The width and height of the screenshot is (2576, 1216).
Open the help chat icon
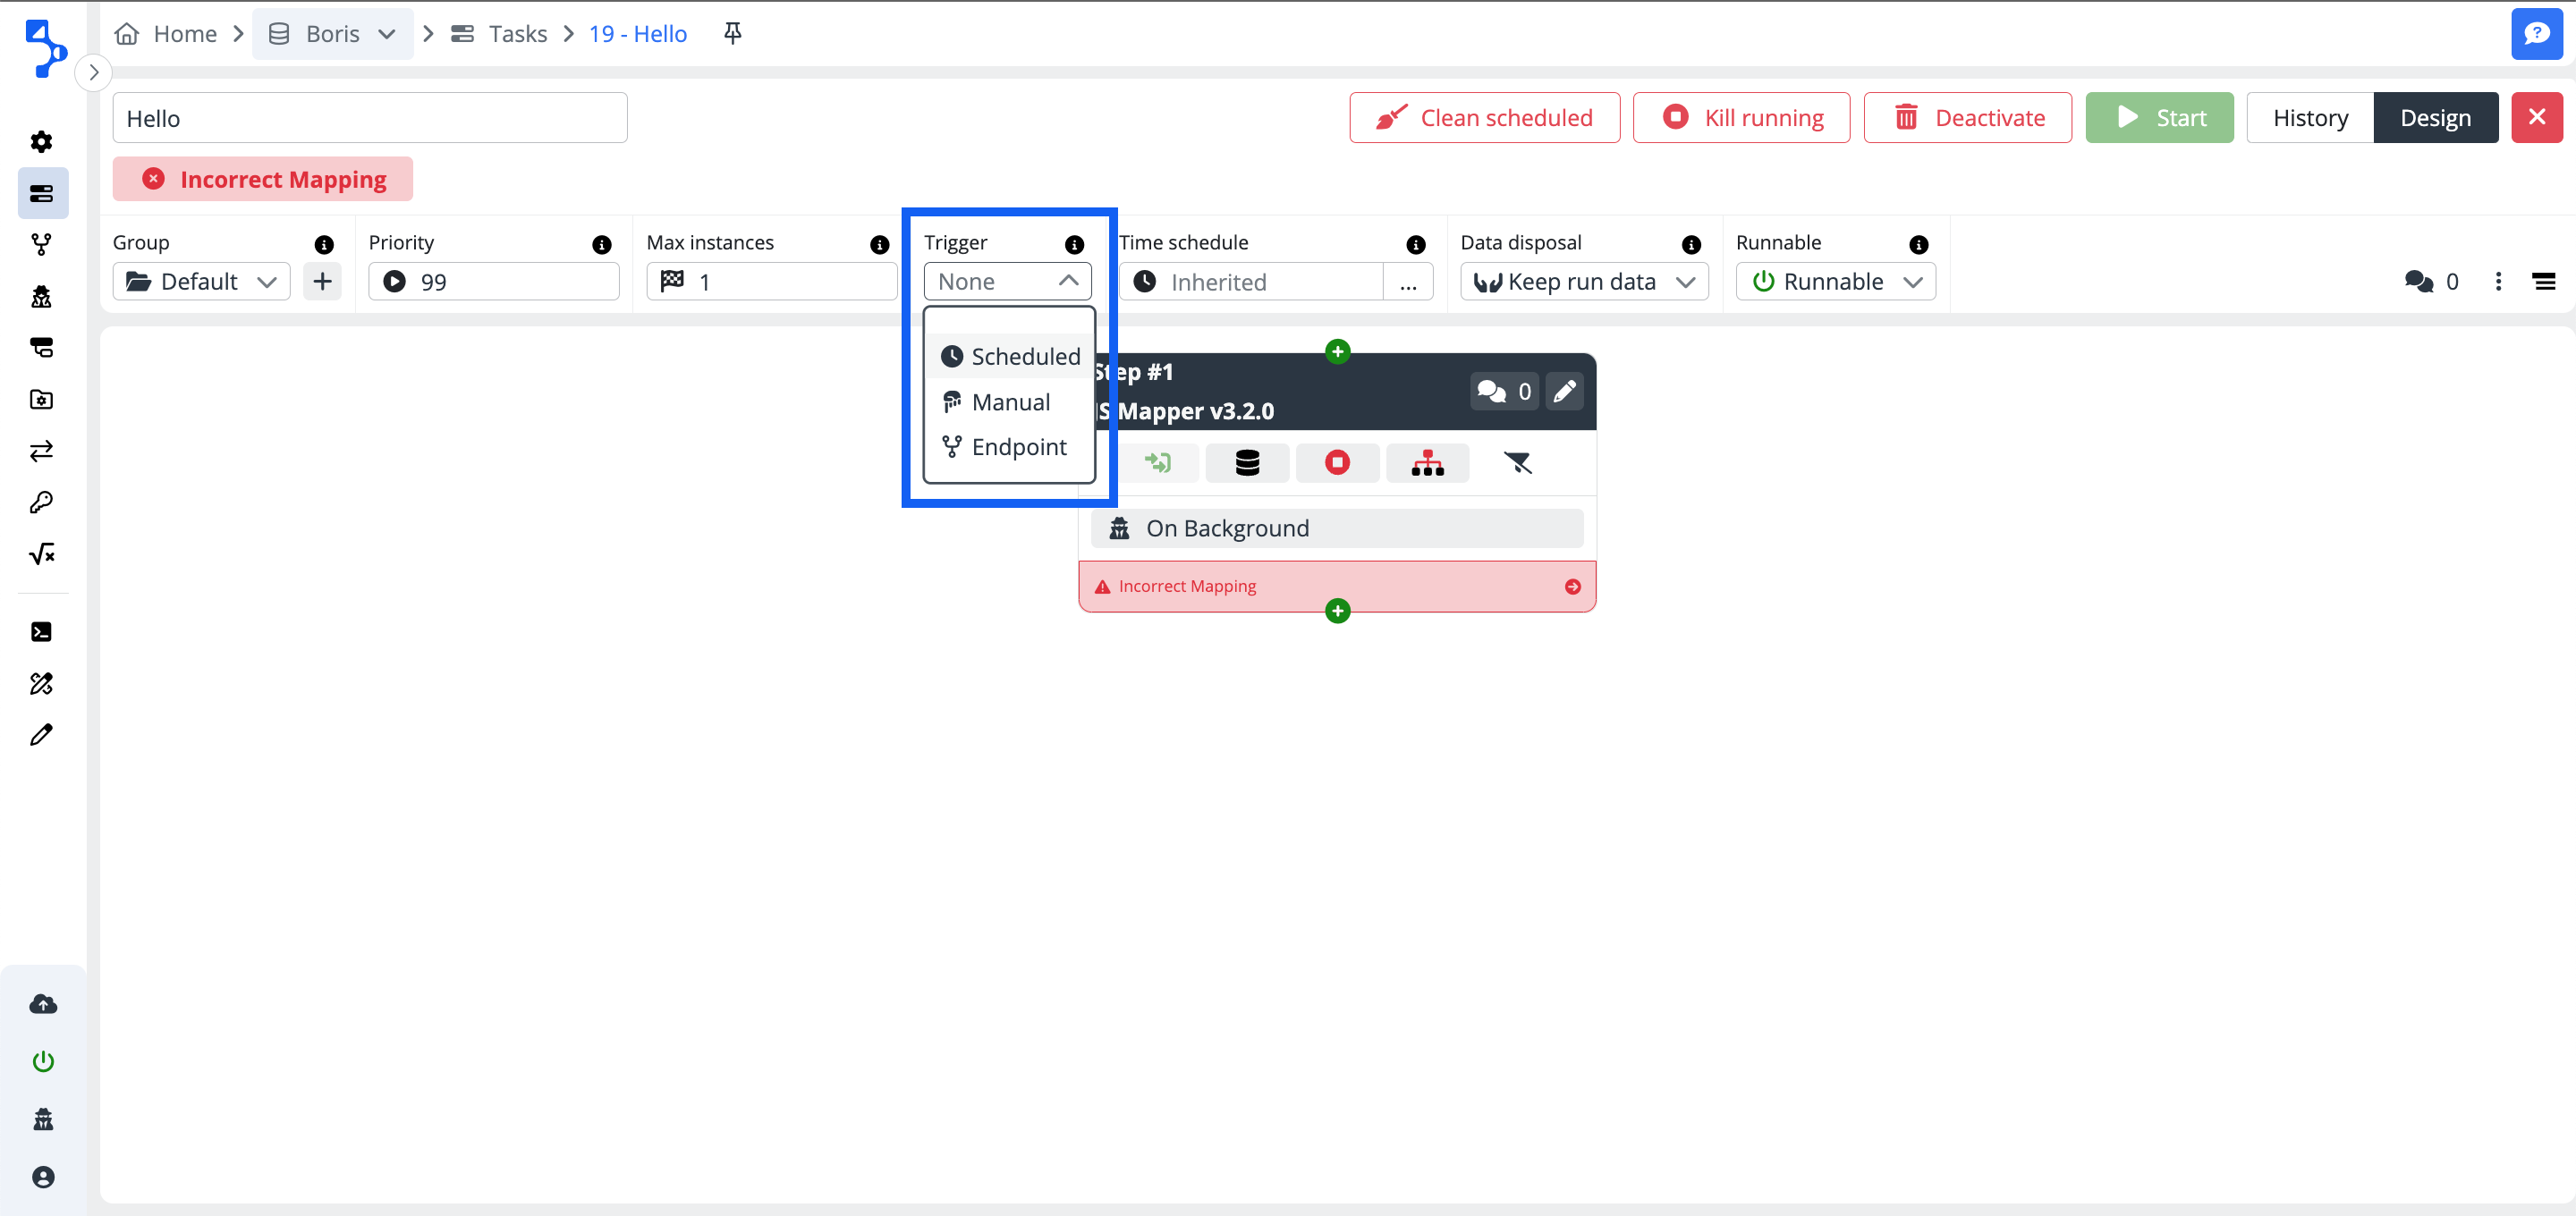coord(2535,34)
